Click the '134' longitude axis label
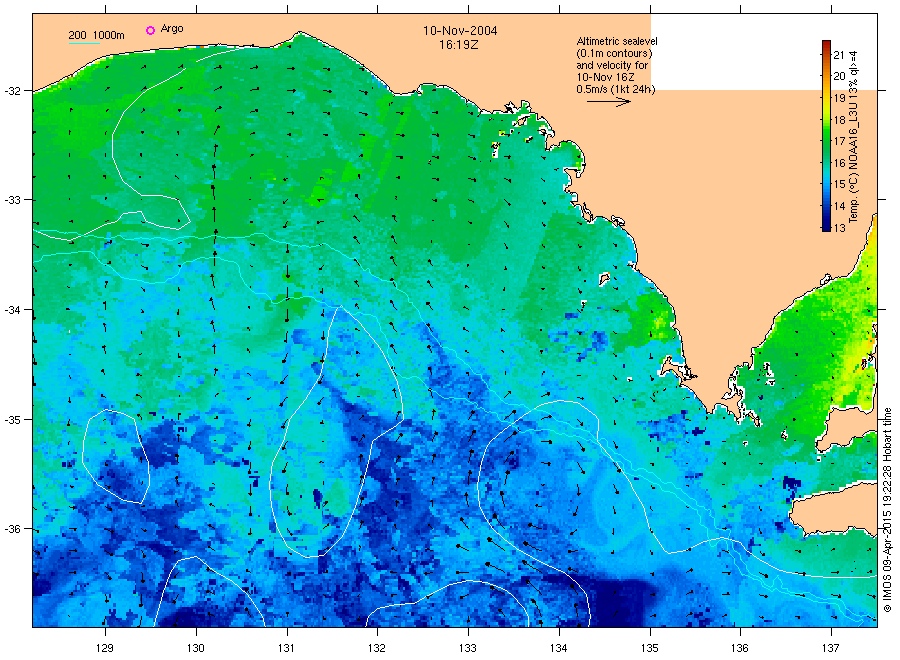This screenshot has width=900, height=660. 558,648
